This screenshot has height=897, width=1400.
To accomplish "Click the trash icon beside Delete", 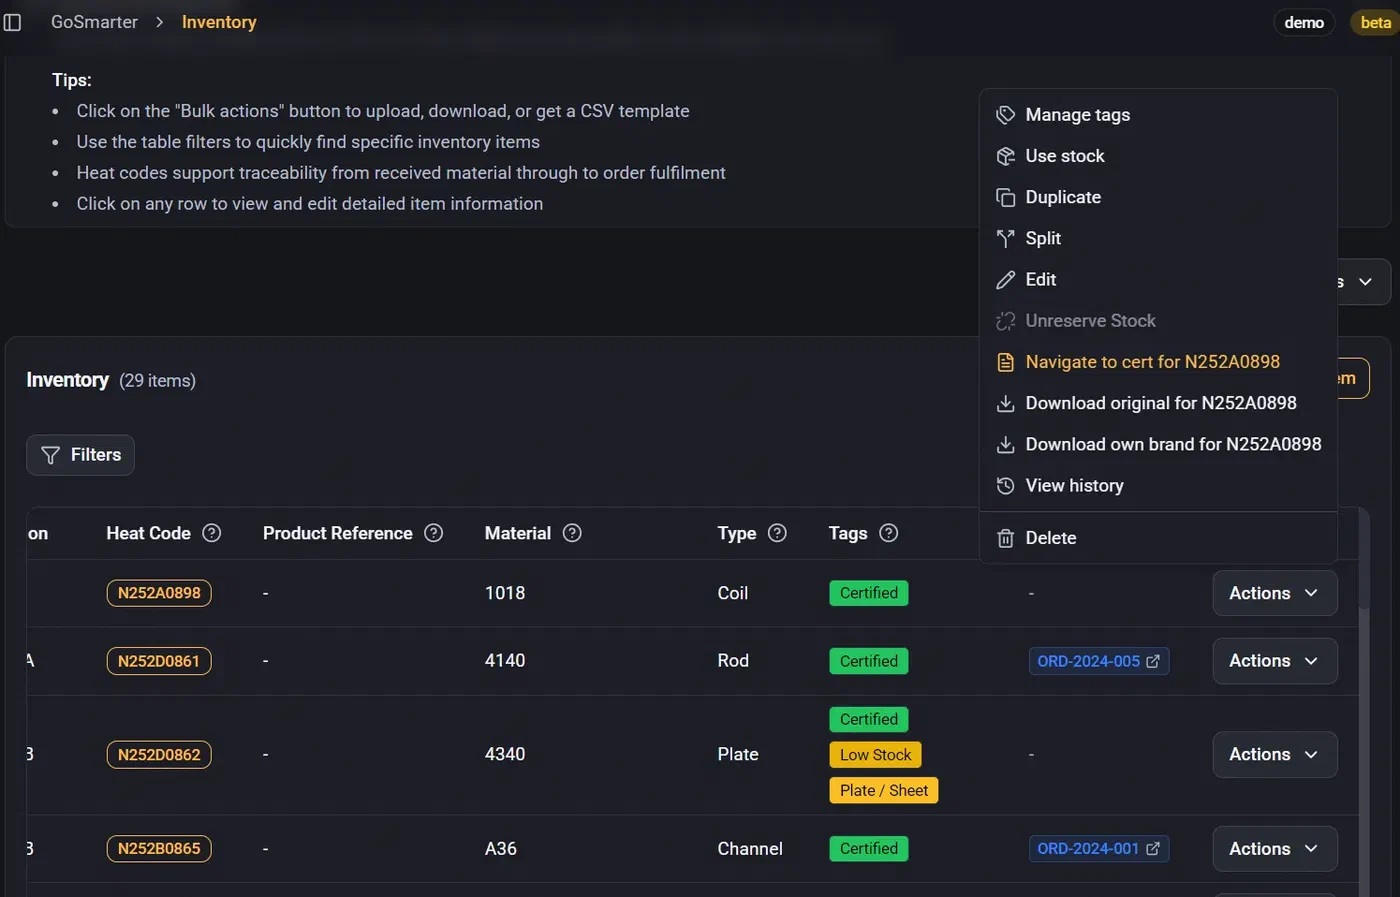I will click(1006, 538).
